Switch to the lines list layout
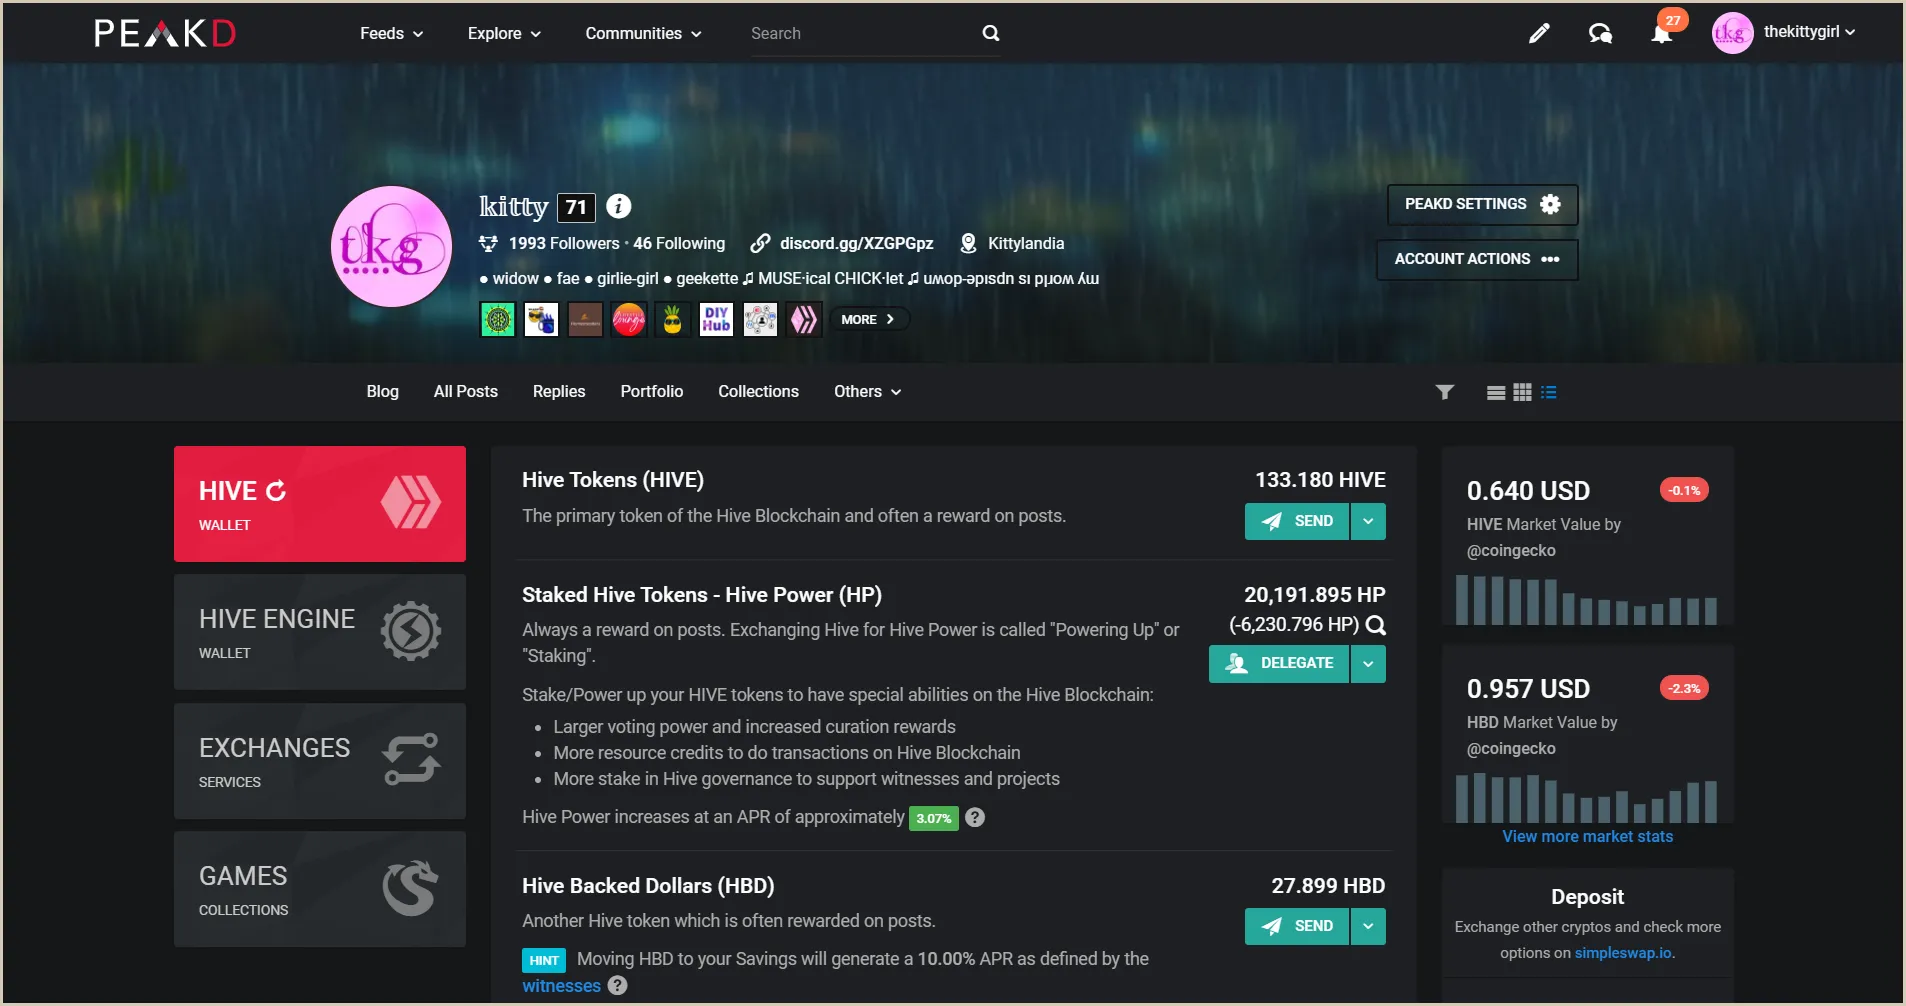1906x1006 pixels. [1496, 393]
